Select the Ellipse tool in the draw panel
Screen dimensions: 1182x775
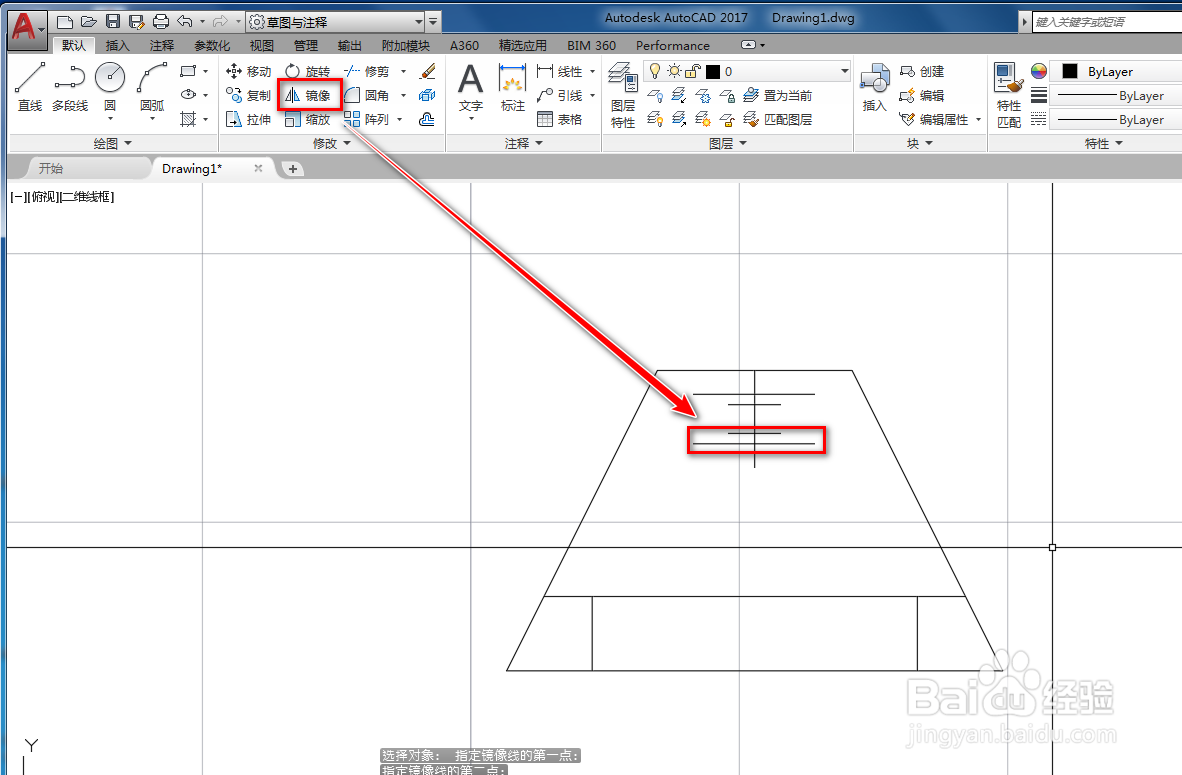(x=188, y=95)
